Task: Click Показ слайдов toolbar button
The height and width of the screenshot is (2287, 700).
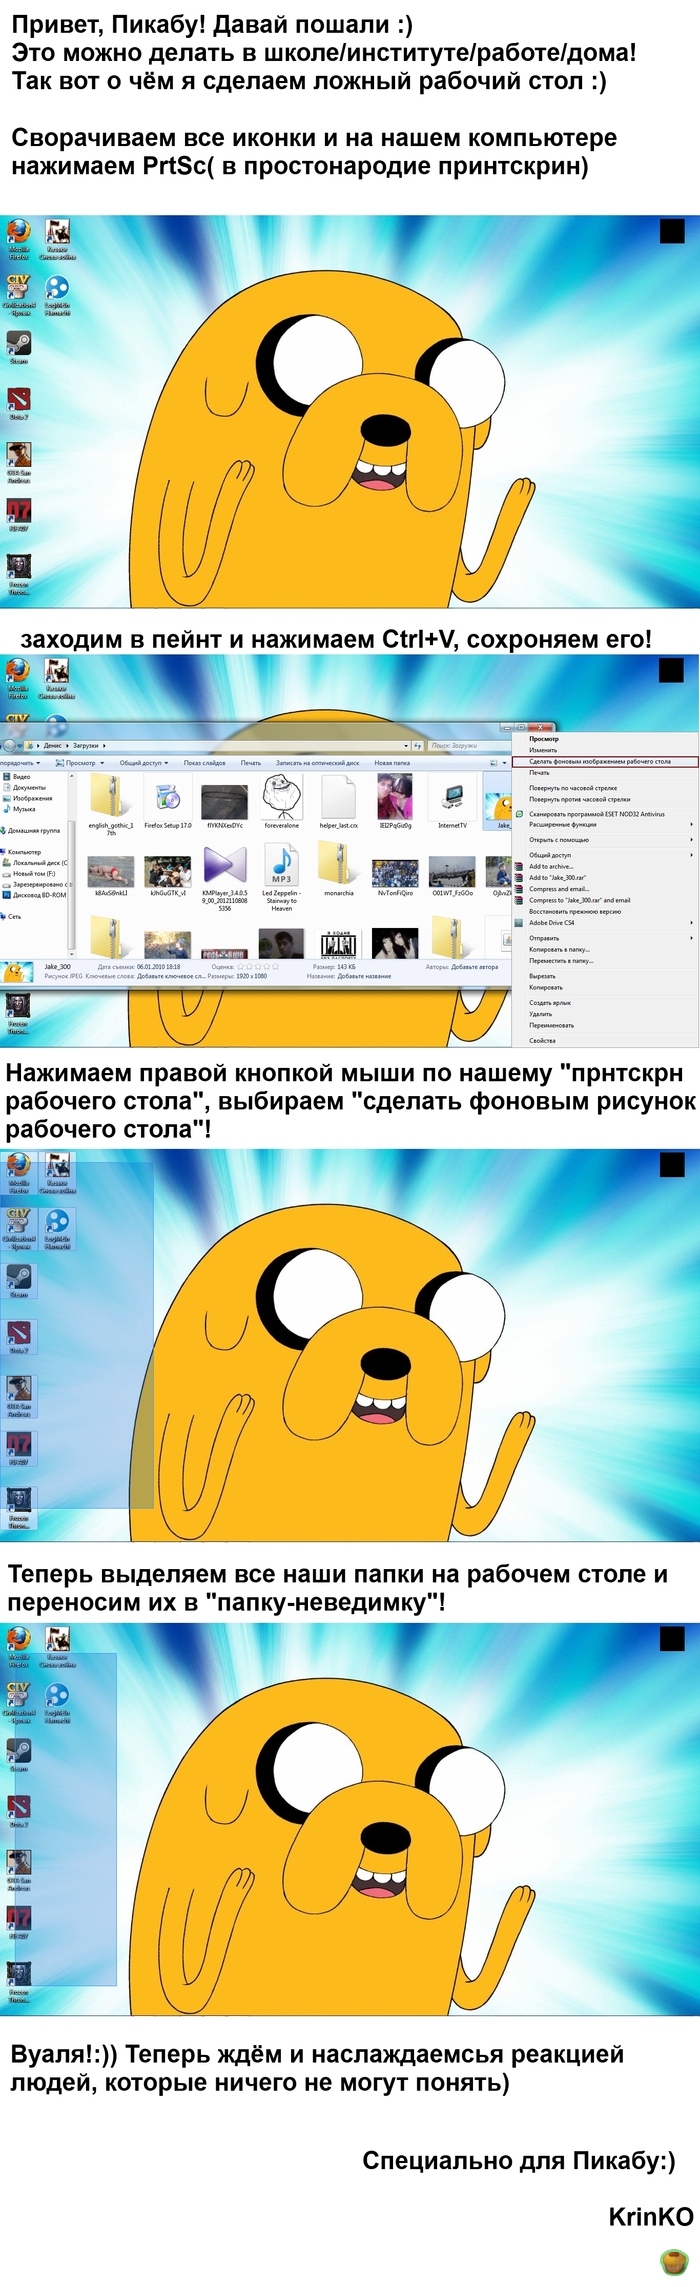Action: [204, 763]
